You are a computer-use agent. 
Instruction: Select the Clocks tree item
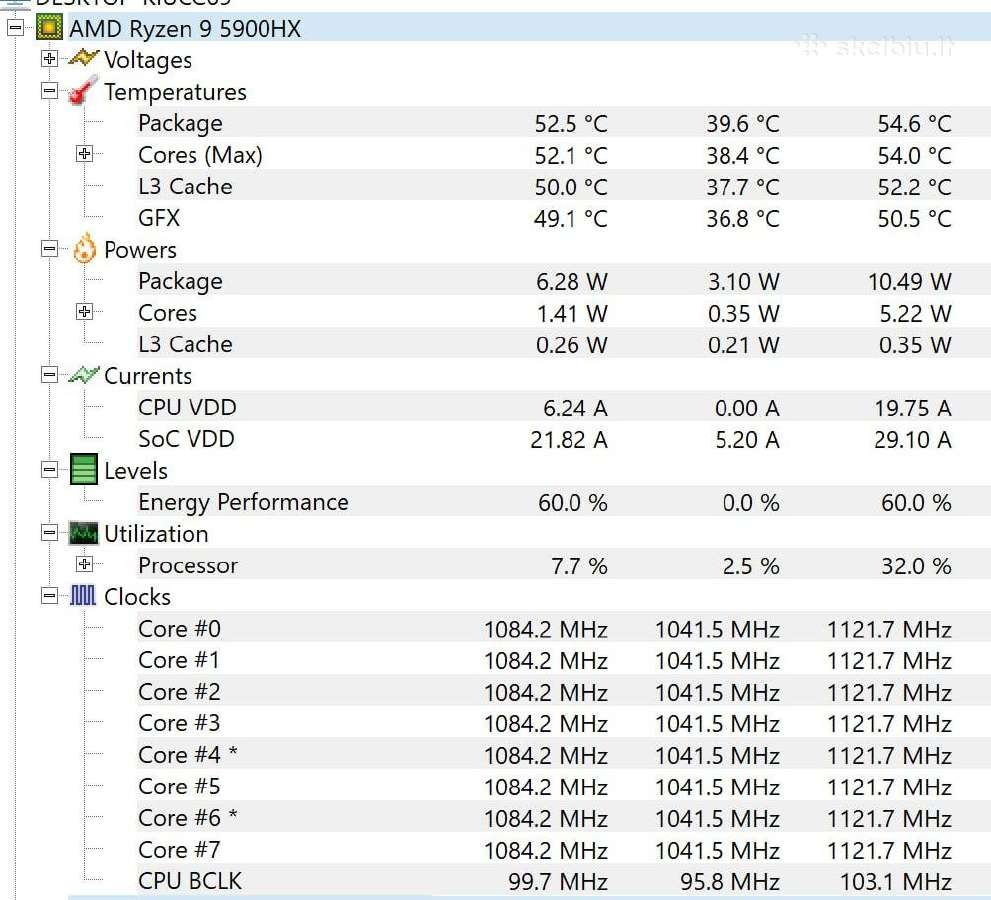pos(137,597)
